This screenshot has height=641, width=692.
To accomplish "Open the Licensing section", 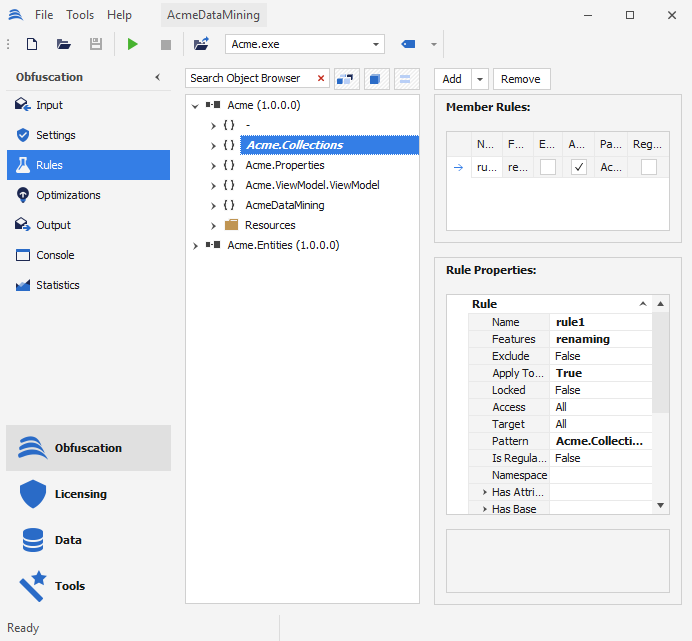I will (x=80, y=494).
